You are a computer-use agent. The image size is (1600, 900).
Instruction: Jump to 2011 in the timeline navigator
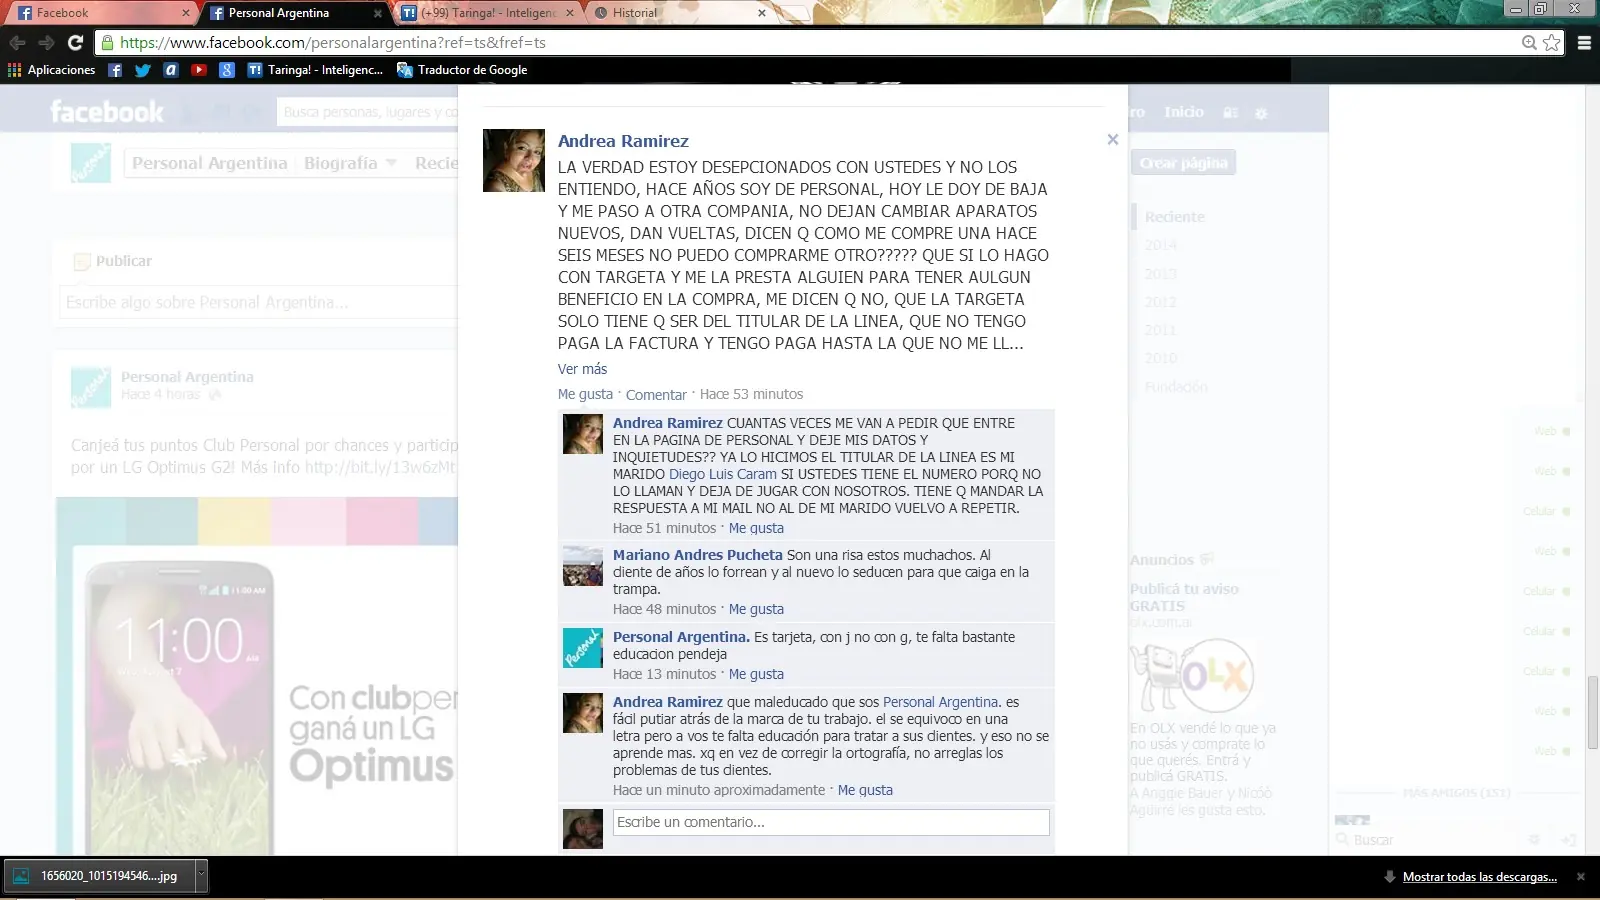click(x=1161, y=330)
